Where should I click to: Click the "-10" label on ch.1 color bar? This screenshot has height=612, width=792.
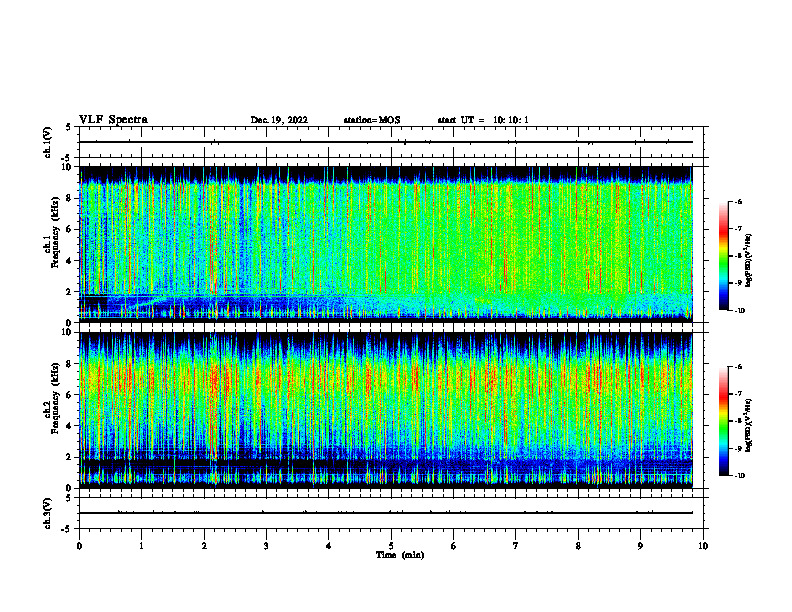point(740,311)
